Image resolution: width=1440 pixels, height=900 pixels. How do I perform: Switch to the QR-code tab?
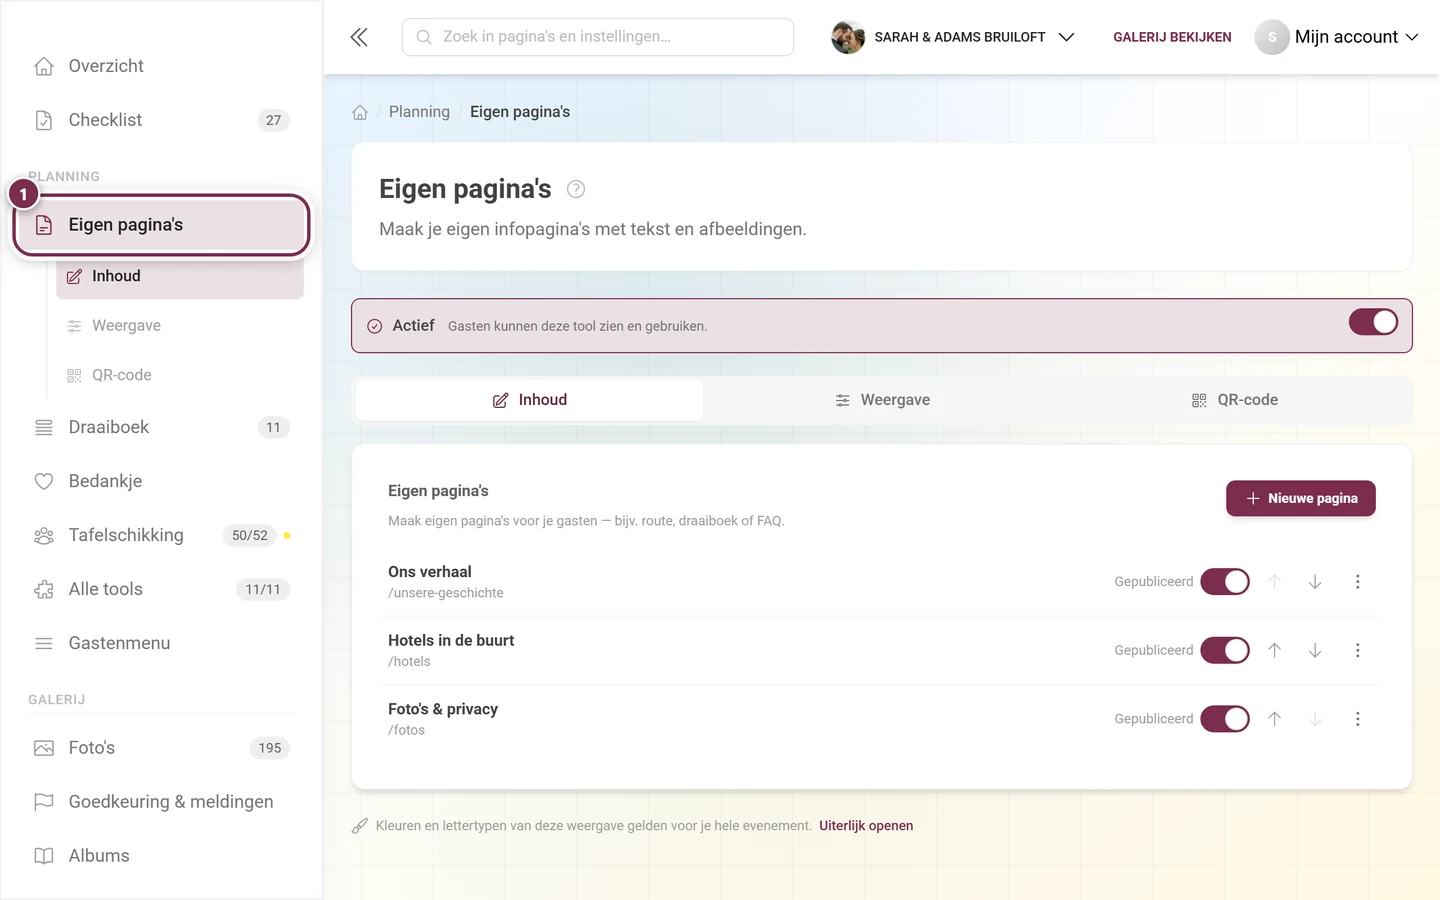tap(1235, 400)
